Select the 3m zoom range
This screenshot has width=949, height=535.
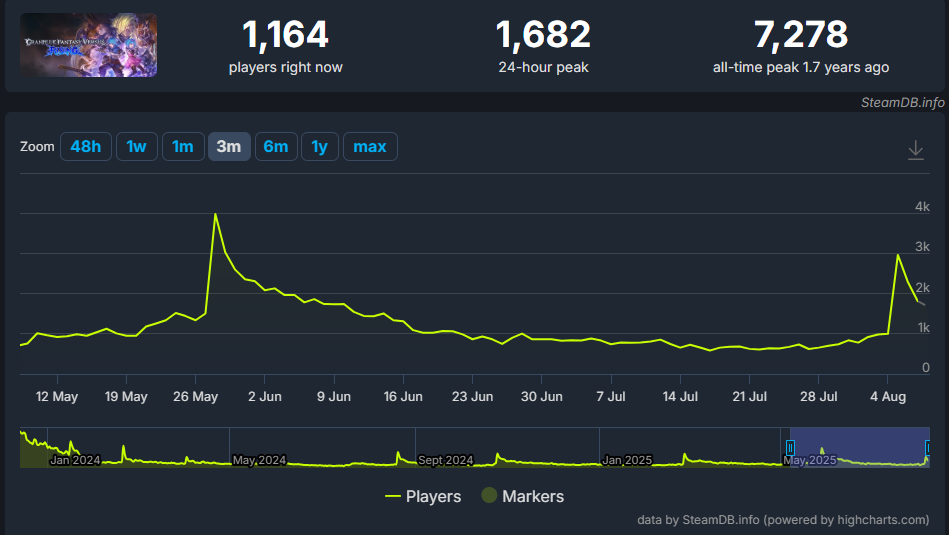pyautogui.click(x=229, y=146)
